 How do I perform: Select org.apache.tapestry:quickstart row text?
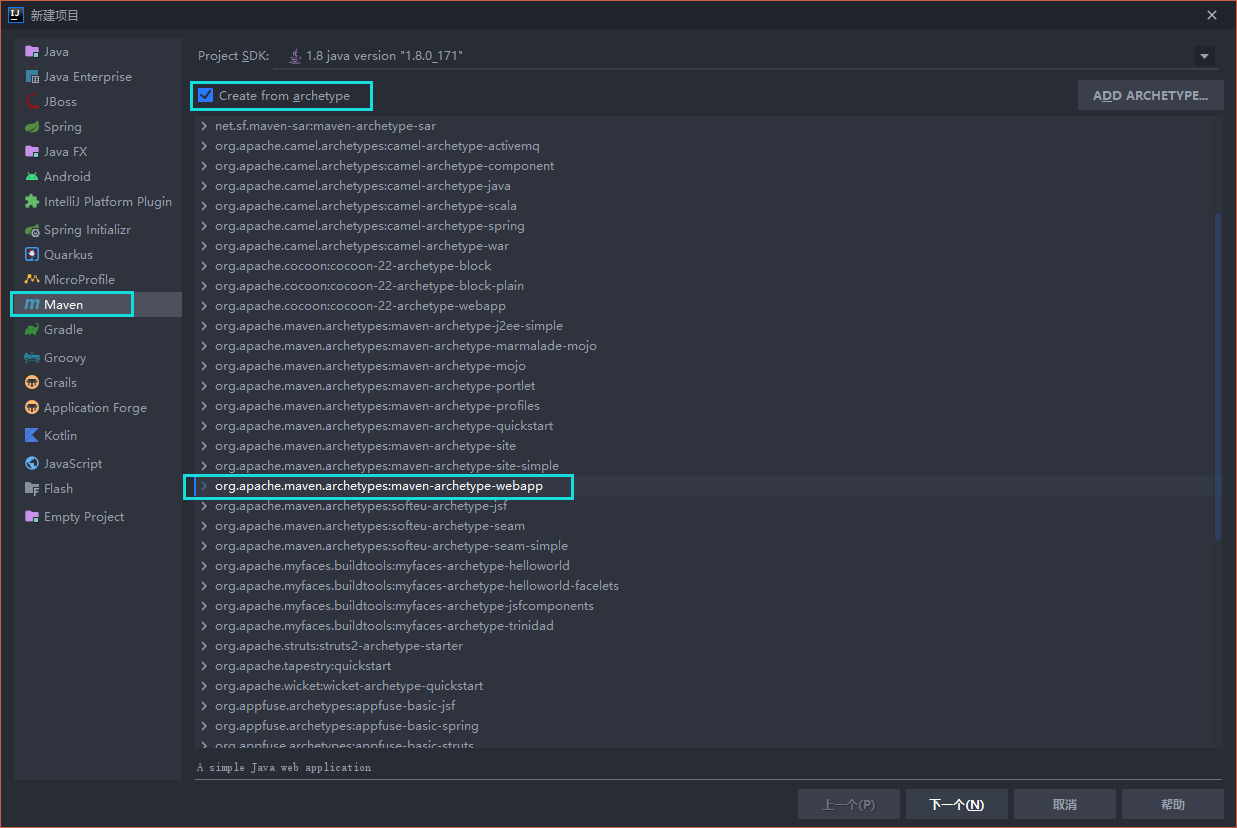303,666
